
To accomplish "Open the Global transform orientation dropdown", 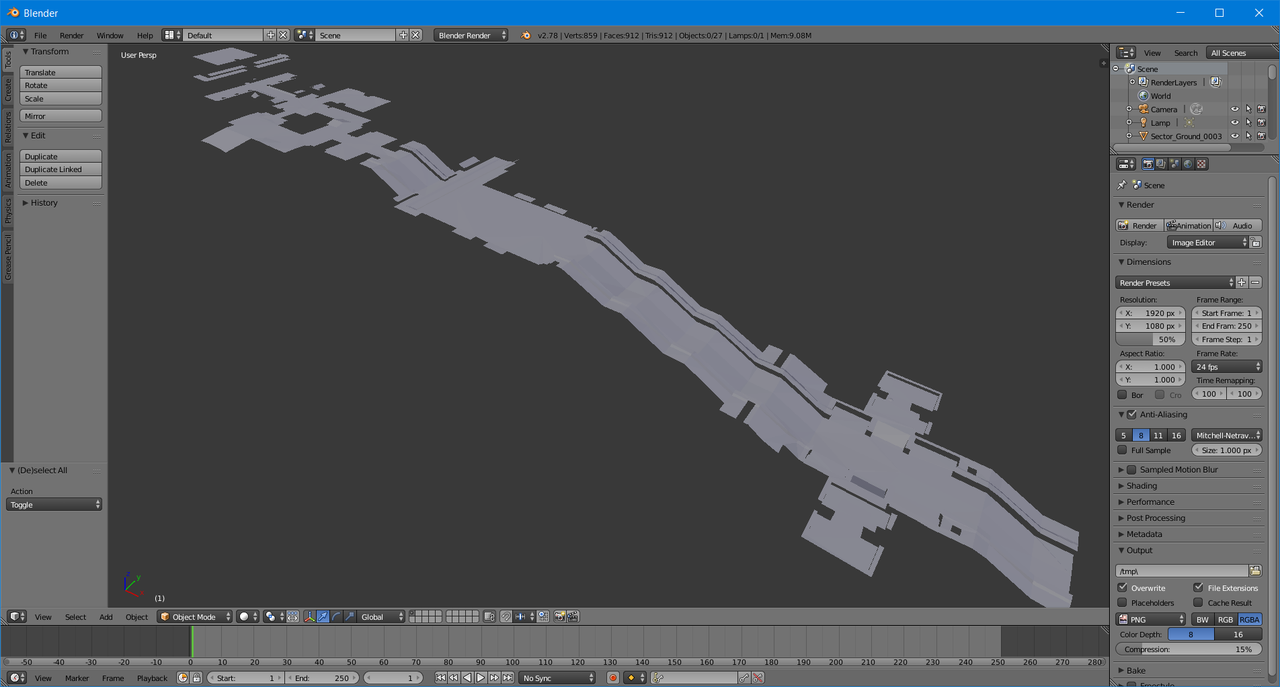I will pyautogui.click(x=381, y=617).
